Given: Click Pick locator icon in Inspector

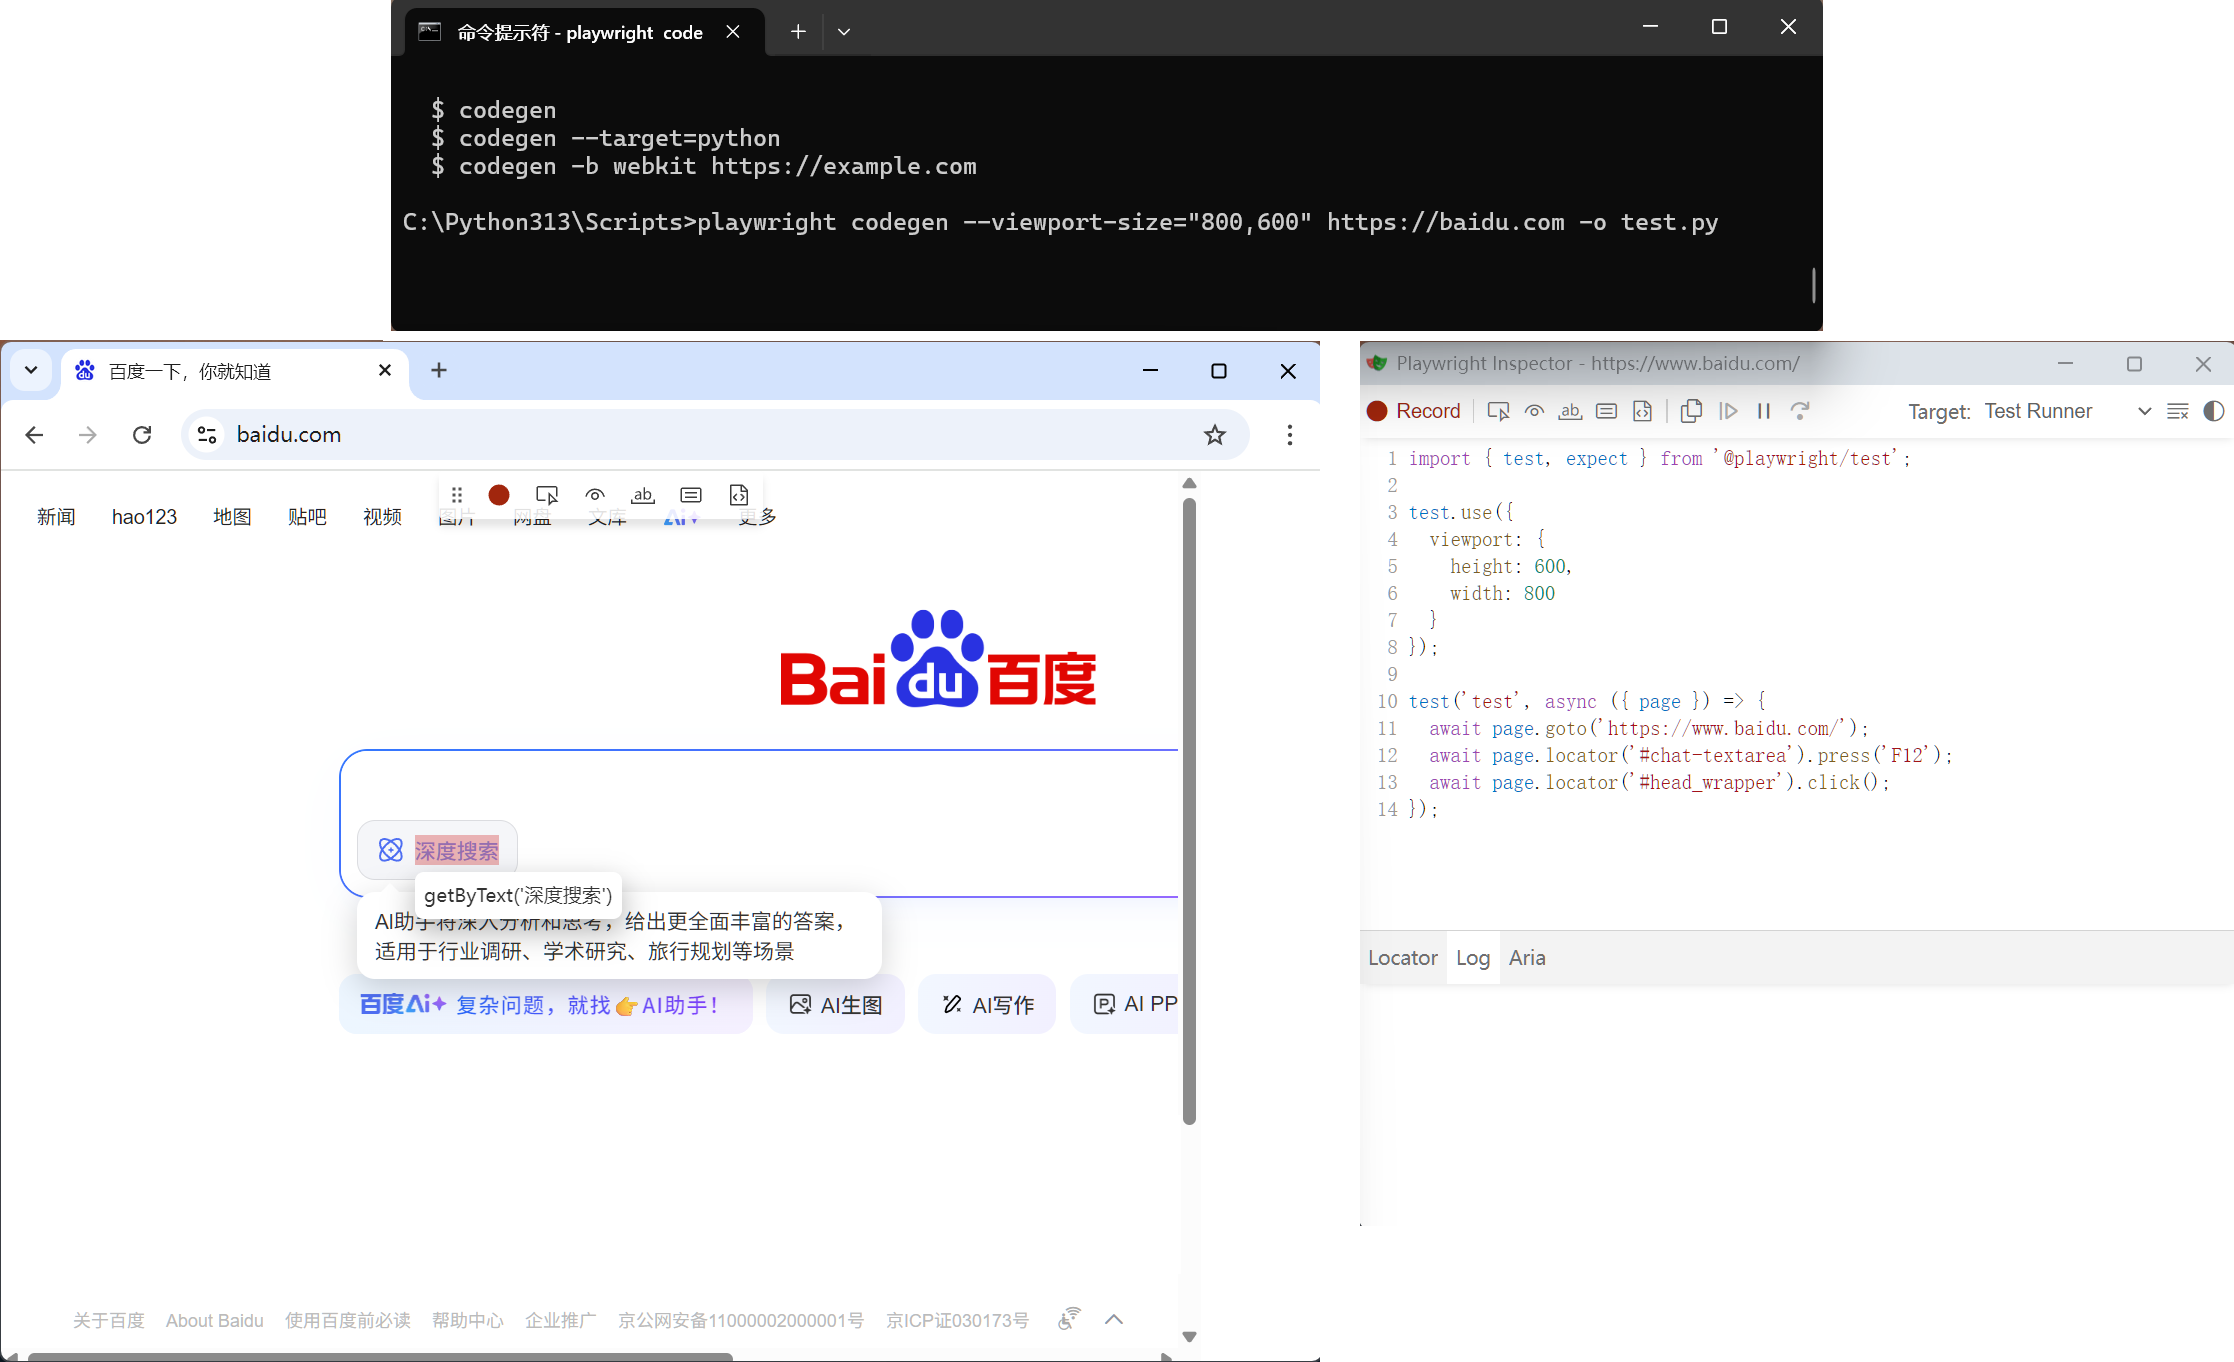Looking at the screenshot, I should (x=1497, y=411).
